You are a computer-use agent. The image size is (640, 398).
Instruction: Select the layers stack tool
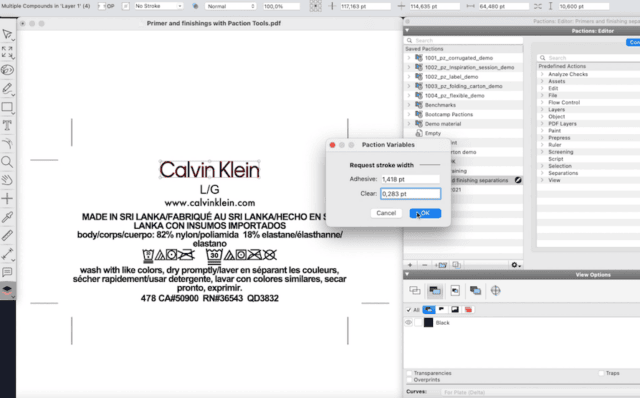[x=7, y=290]
